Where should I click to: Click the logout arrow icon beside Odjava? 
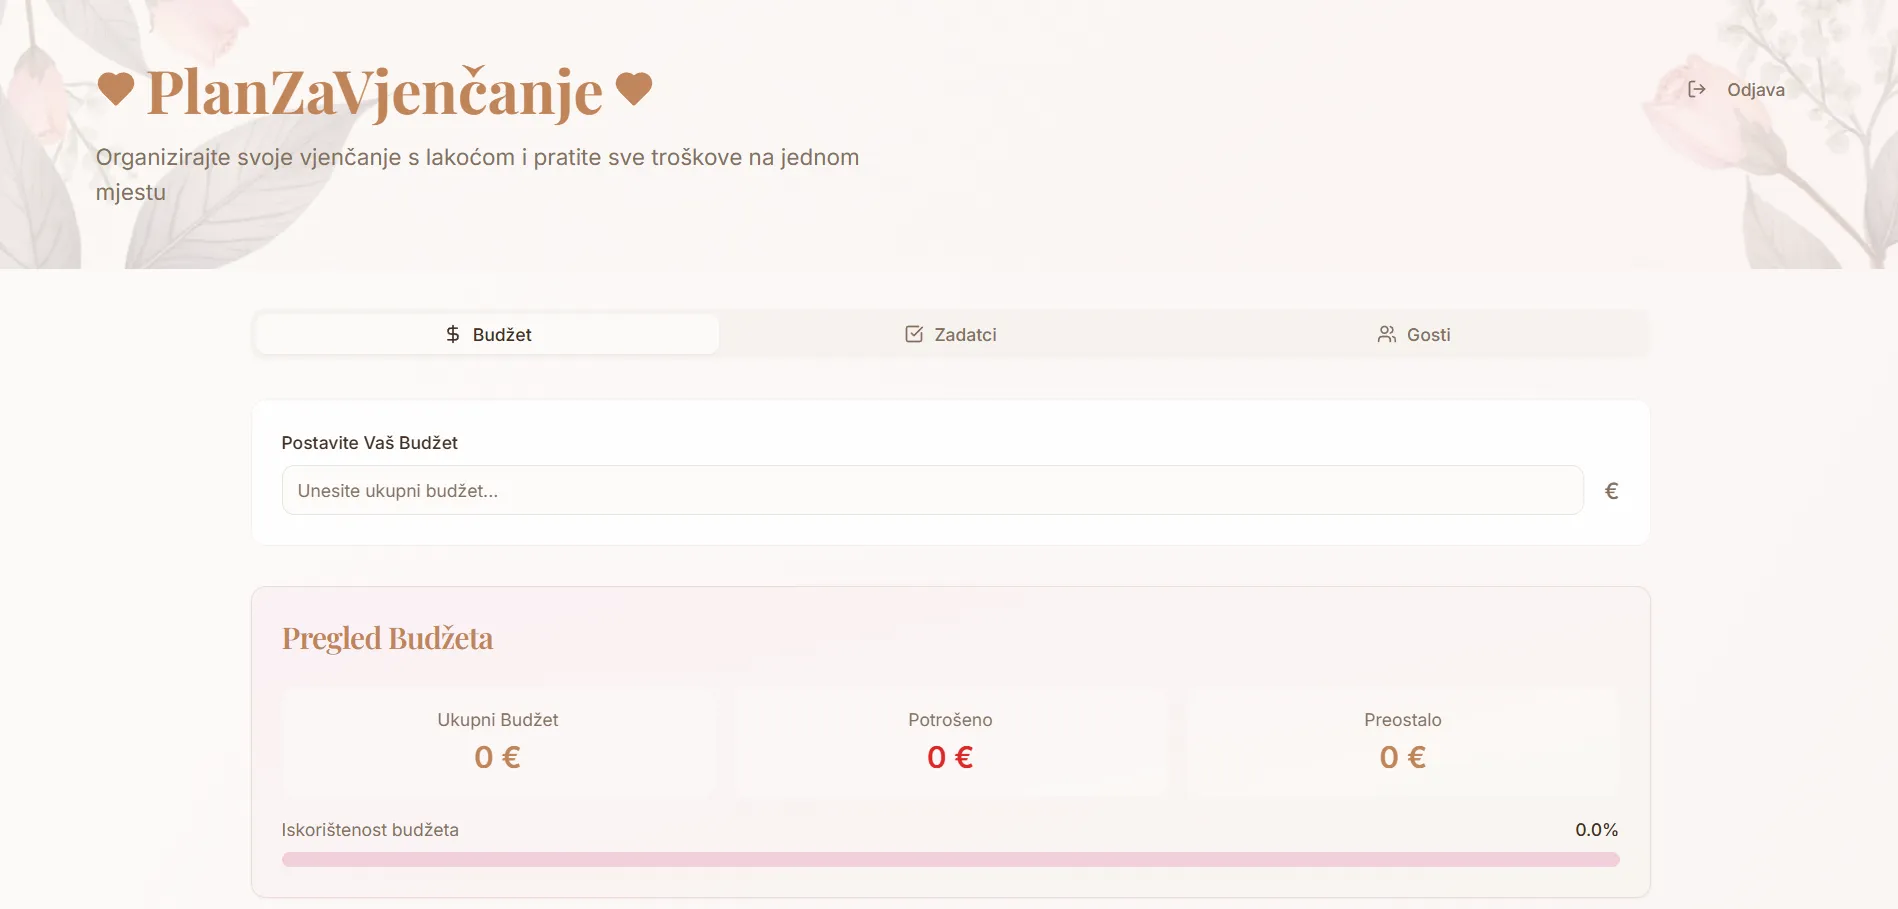click(1696, 89)
